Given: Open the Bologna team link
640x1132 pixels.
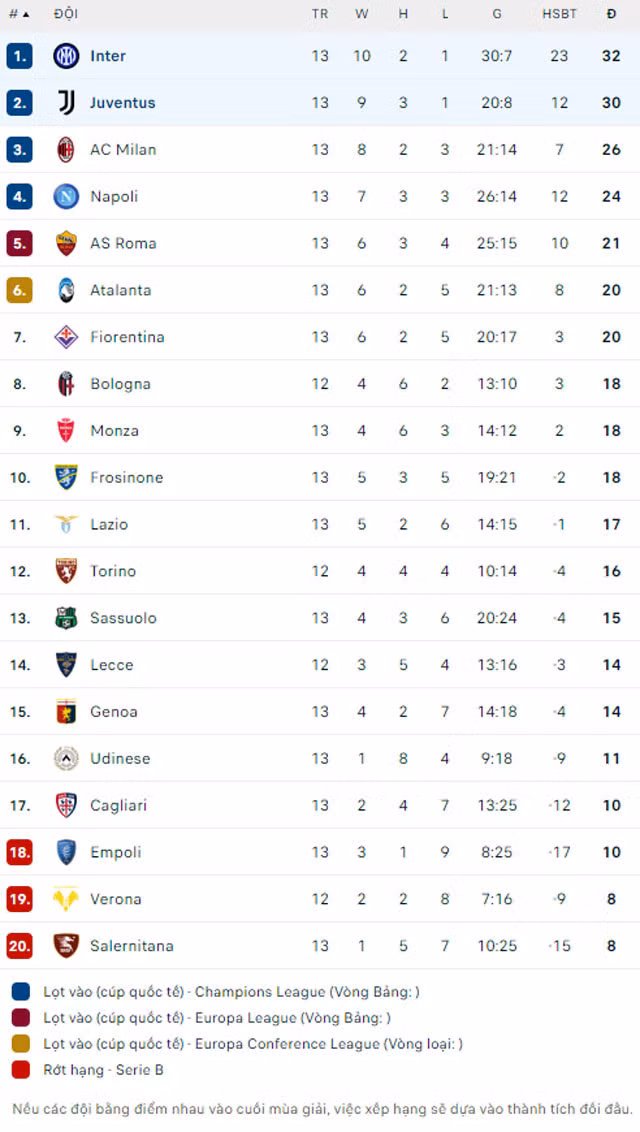Looking at the screenshot, I should (120, 384).
